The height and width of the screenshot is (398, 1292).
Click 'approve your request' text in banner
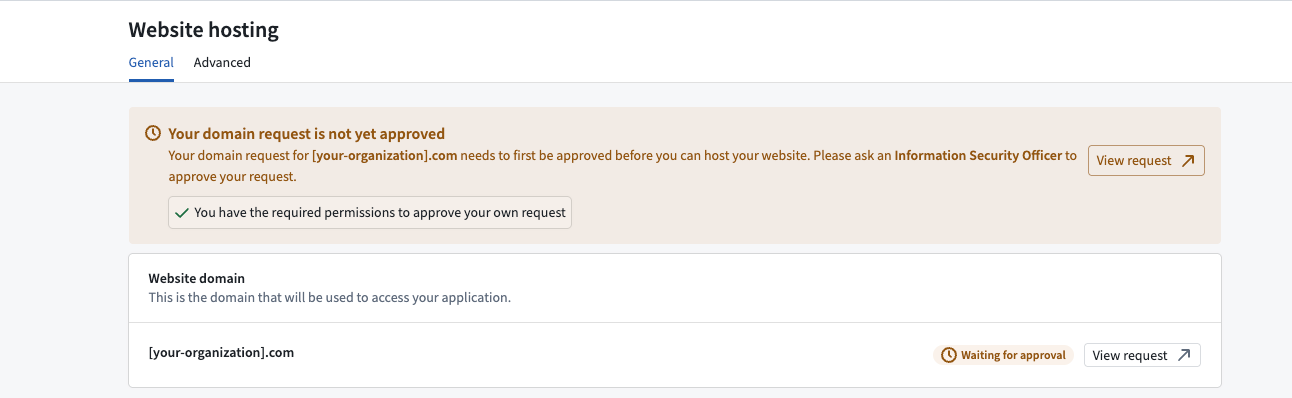231,177
